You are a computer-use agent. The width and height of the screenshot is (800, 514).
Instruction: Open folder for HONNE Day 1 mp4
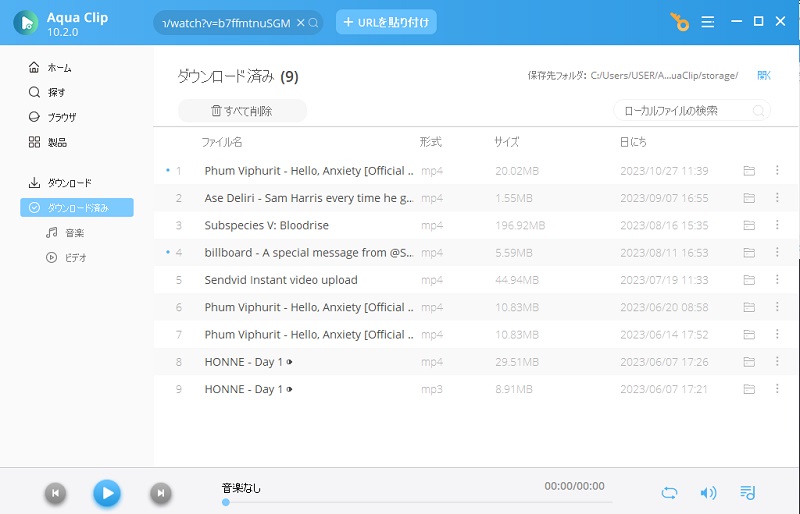(x=749, y=362)
